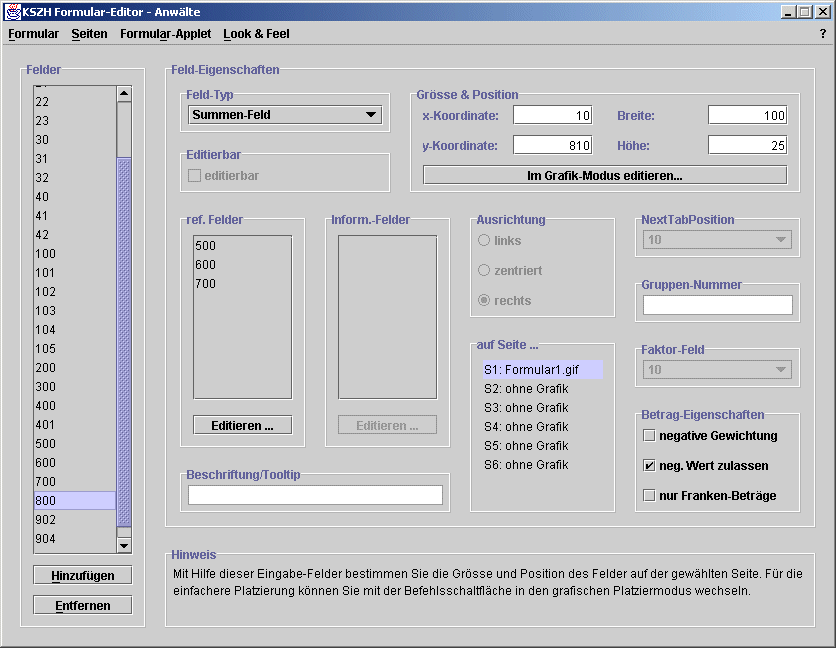
Task: Click the Entfernen button
Action: (x=83, y=605)
